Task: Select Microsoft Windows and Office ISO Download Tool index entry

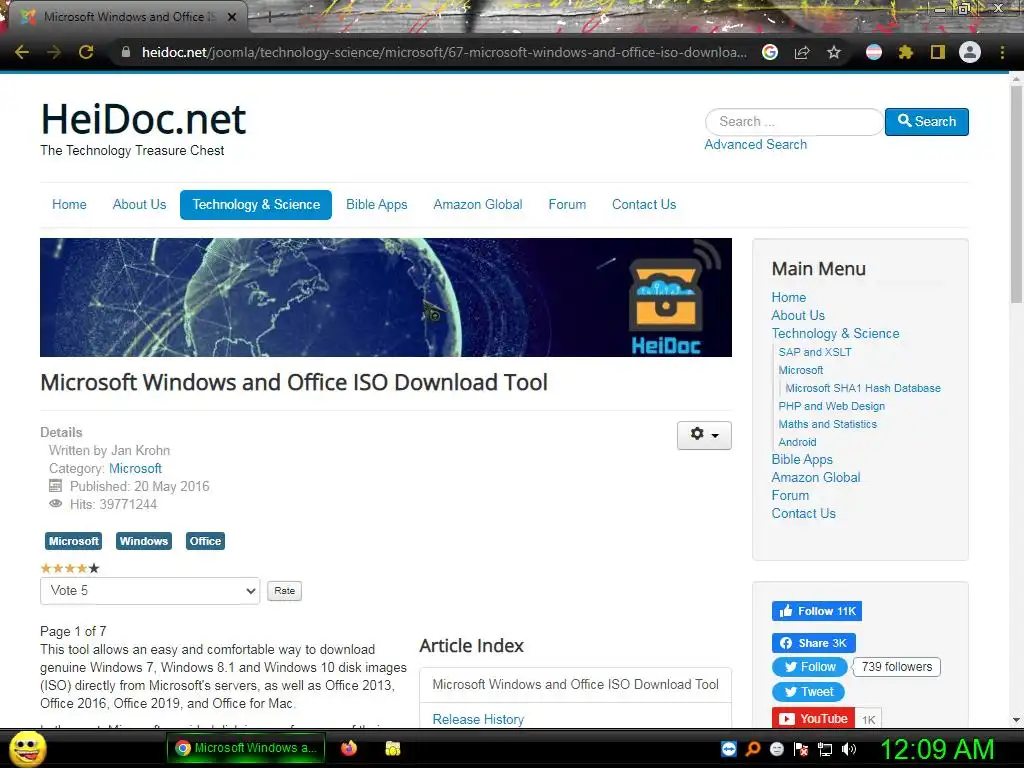Action: tap(575, 684)
